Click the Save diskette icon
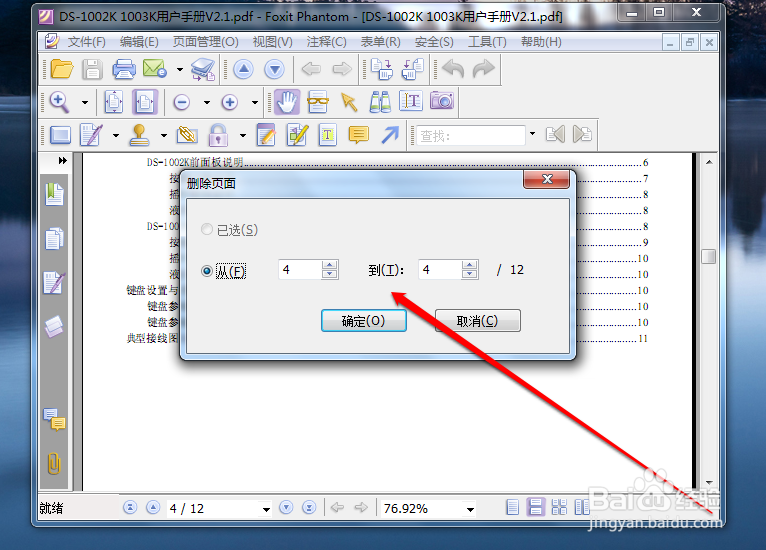 click(92, 69)
